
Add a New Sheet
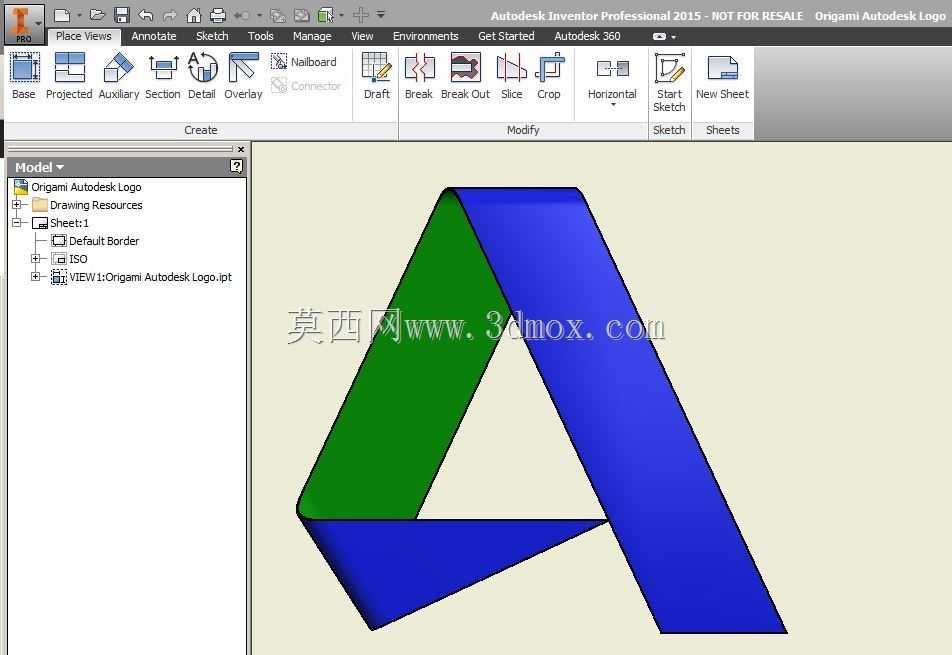tap(722, 75)
